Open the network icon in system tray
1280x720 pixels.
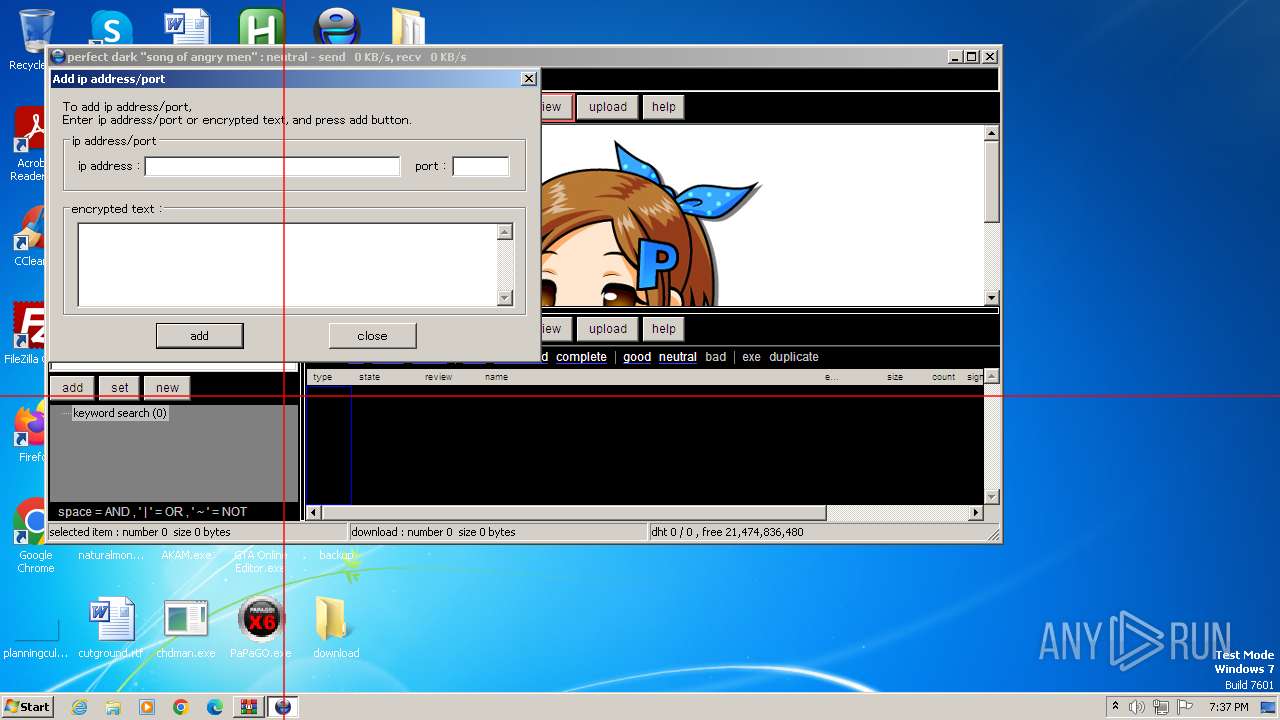[x=1161, y=707]
